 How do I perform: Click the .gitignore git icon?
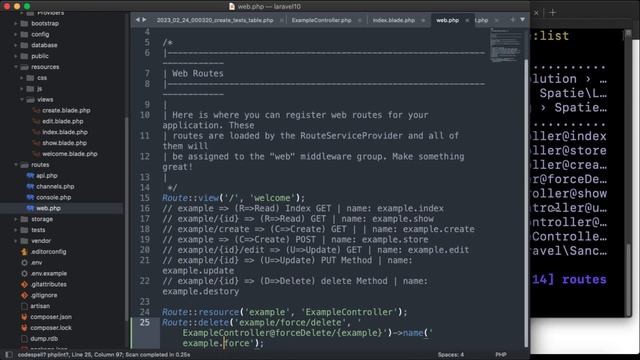pos(24,295)
